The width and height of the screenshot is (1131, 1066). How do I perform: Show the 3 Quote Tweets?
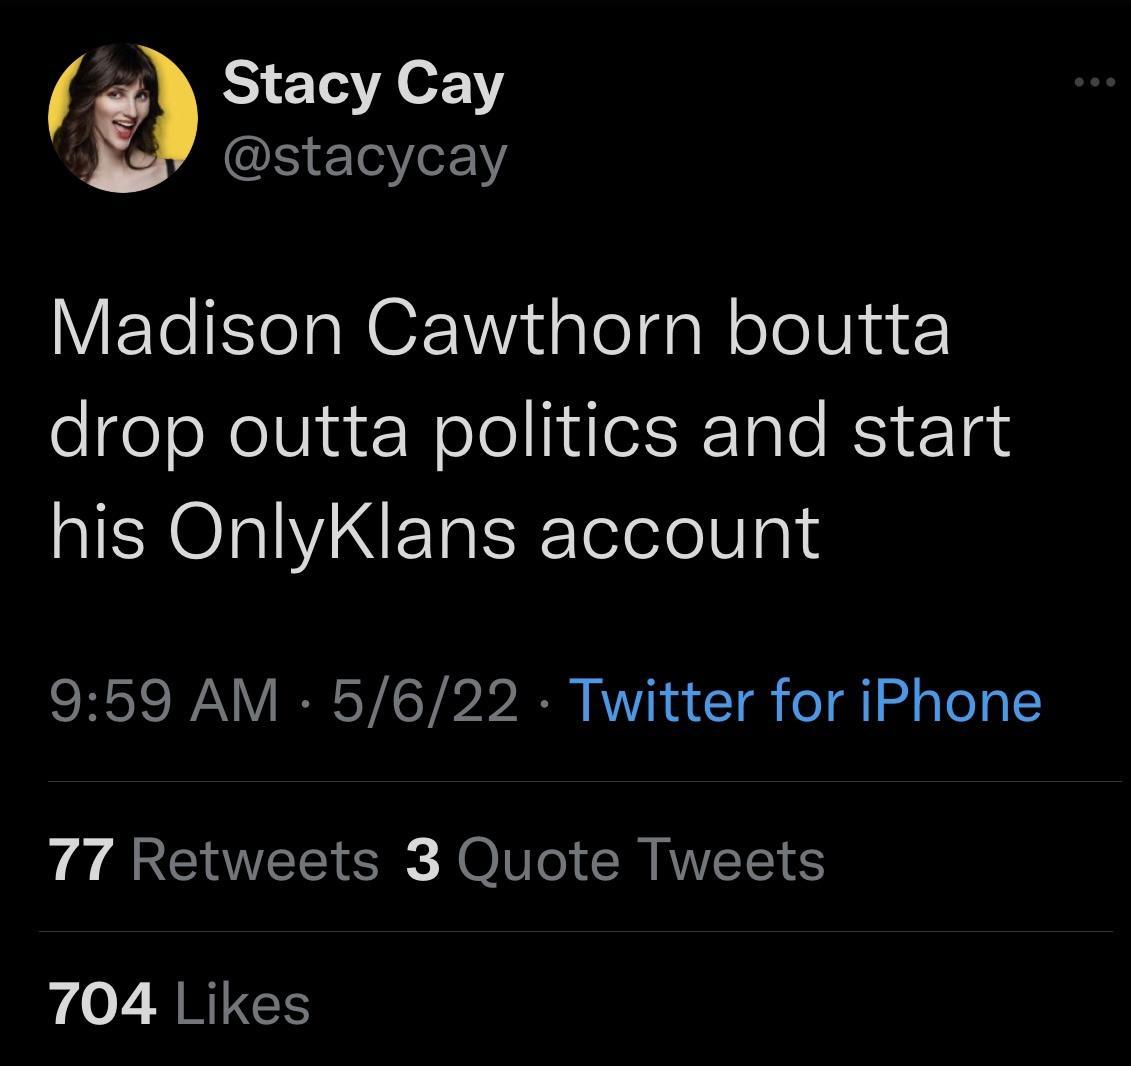(615, 860)
